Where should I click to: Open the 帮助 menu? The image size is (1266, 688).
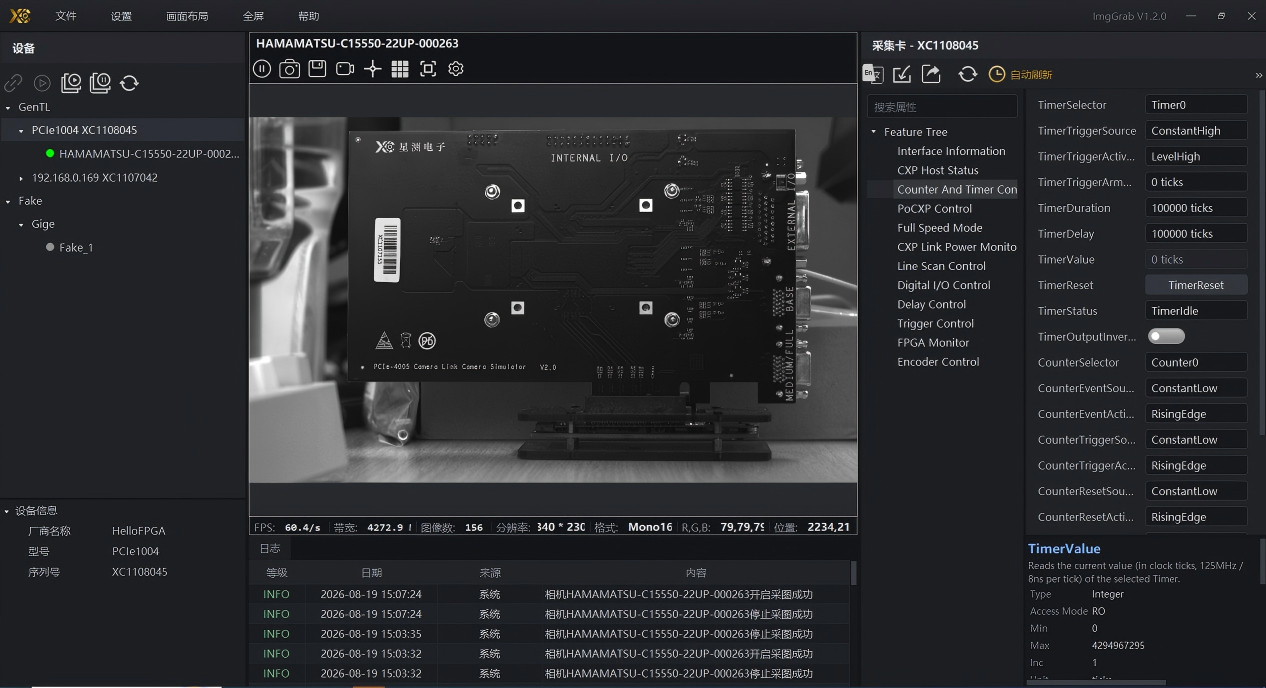click(x=309, y=16)
